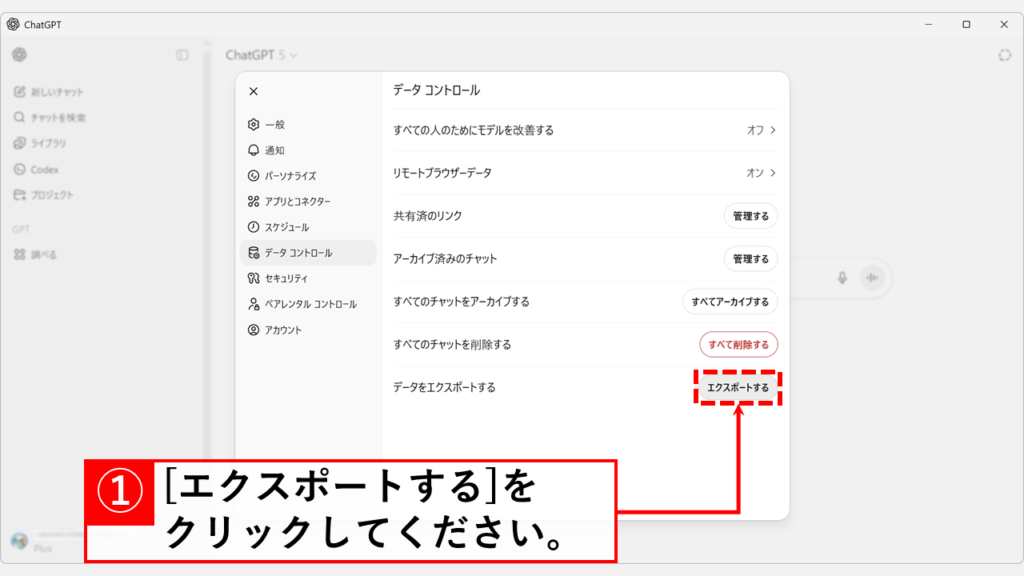Click 管理する for アーカイブ済みのチャット

[750, 259]
